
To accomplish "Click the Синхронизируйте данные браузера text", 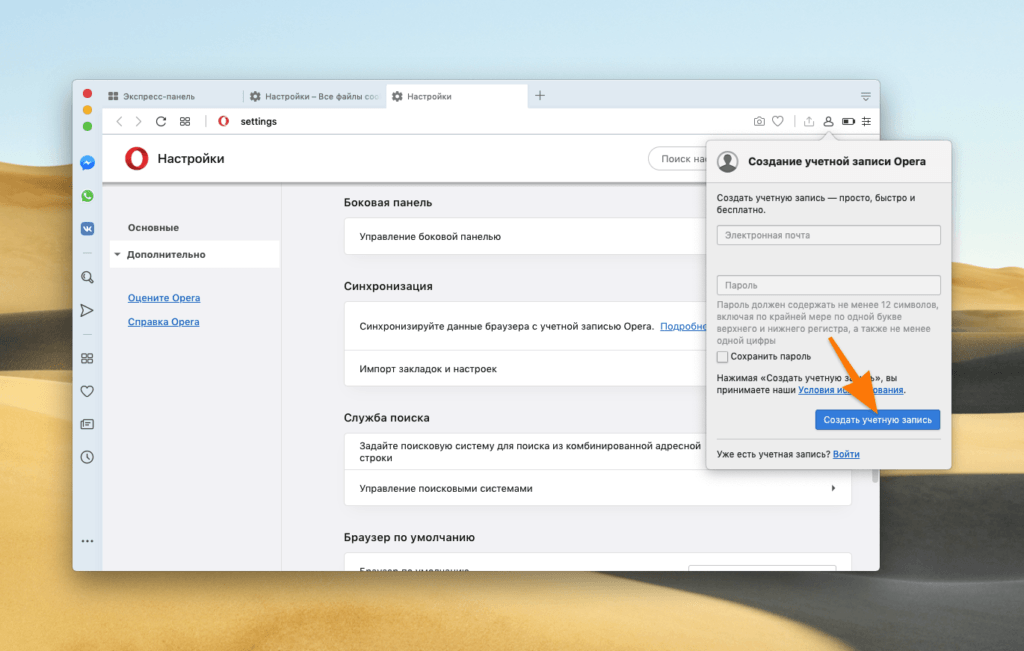I will click(506, 326).
